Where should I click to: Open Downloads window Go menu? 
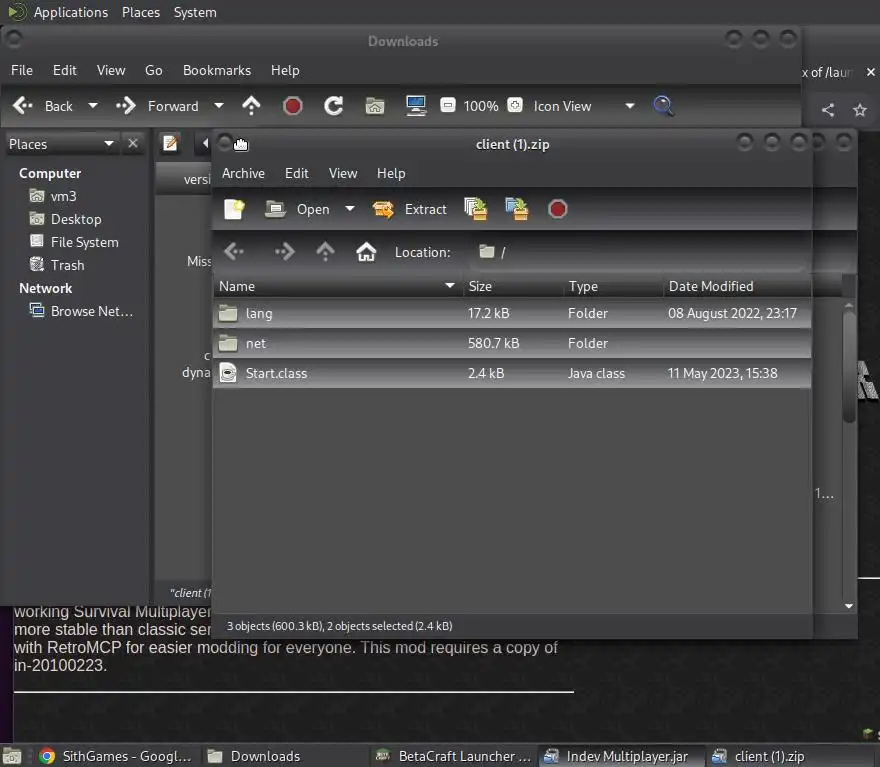coord(154,70)
